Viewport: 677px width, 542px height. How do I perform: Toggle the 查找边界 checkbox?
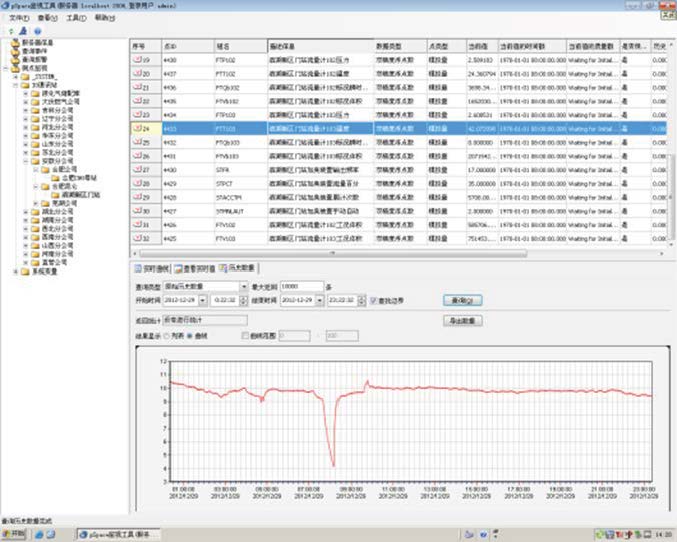click(374, 299)
